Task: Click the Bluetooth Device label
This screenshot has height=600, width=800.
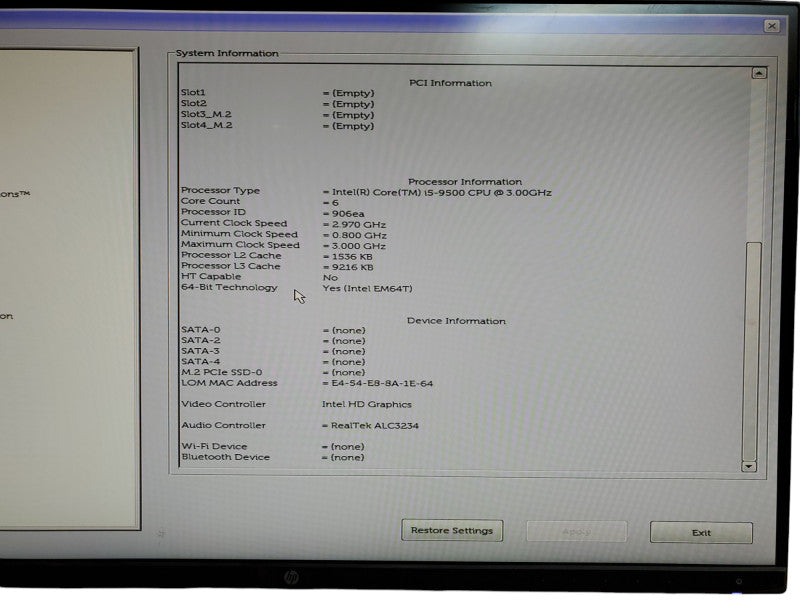Action: click(226, 457)
